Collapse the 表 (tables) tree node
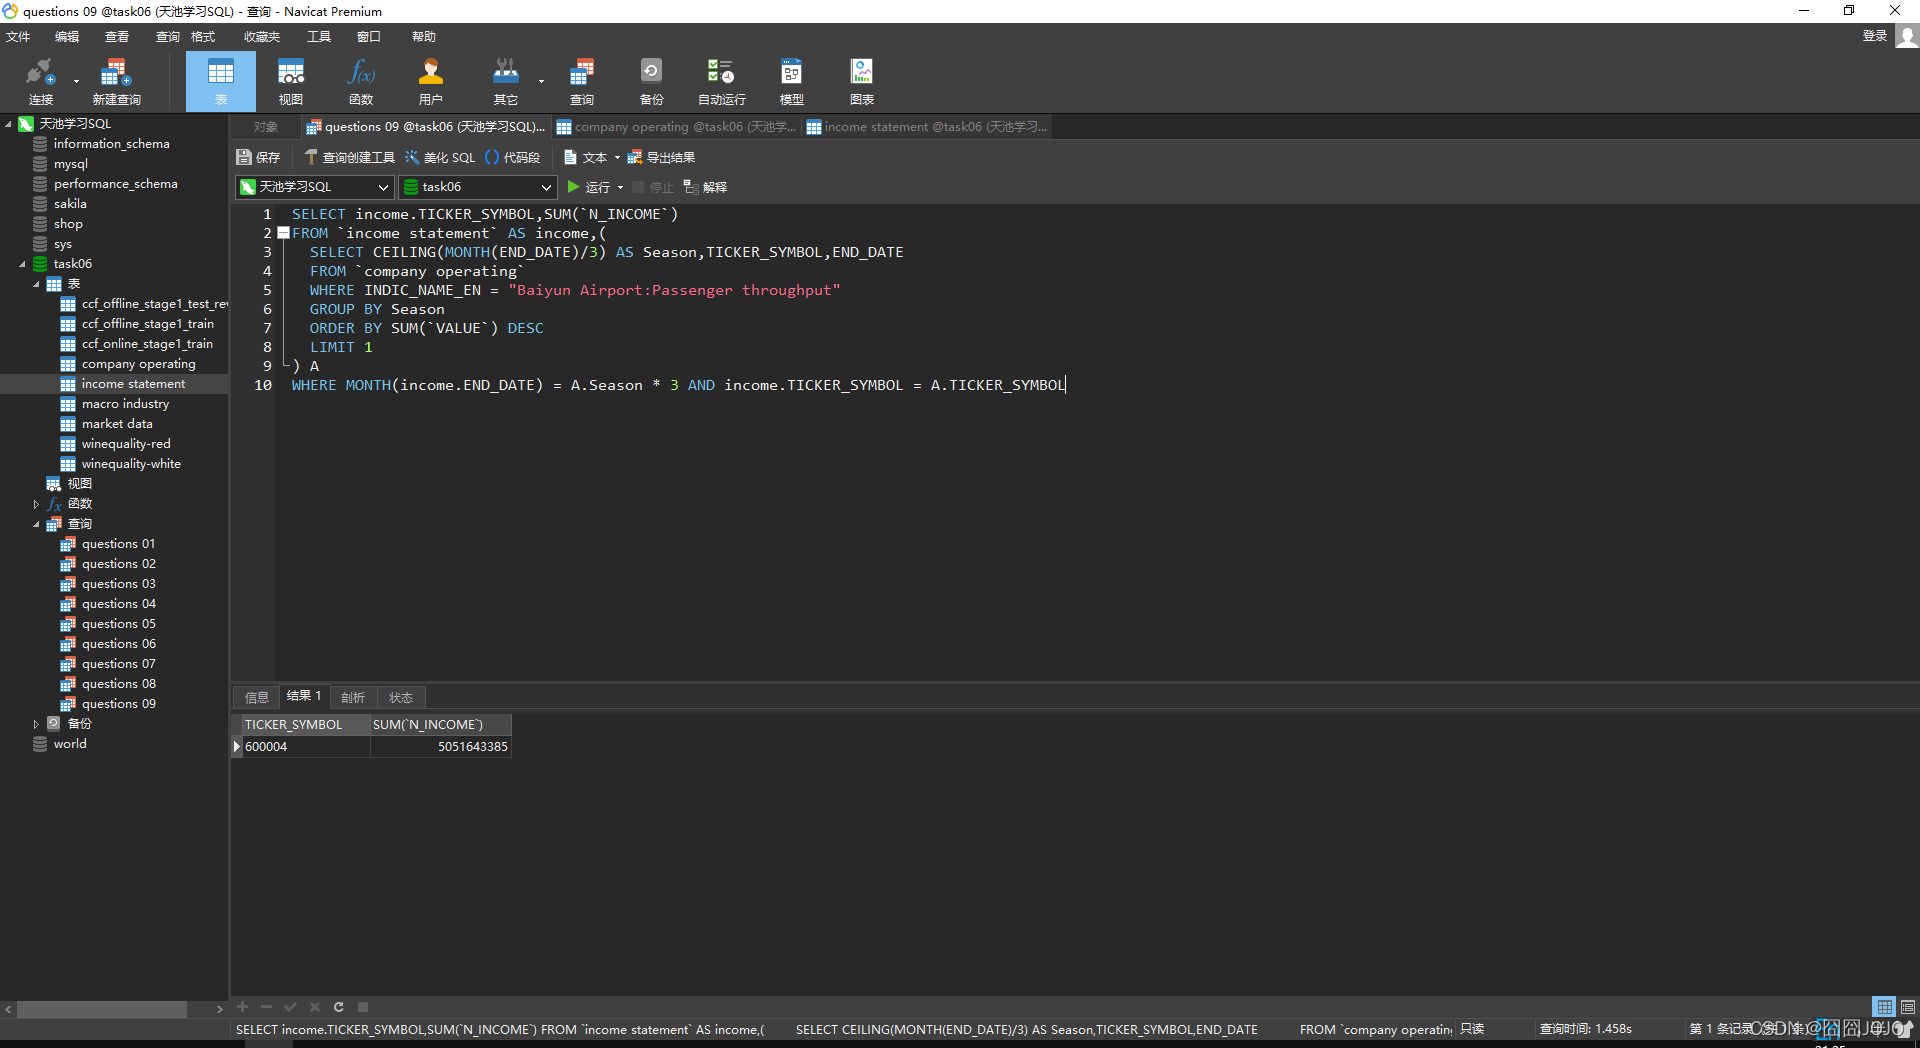 (x=36, y=284)
